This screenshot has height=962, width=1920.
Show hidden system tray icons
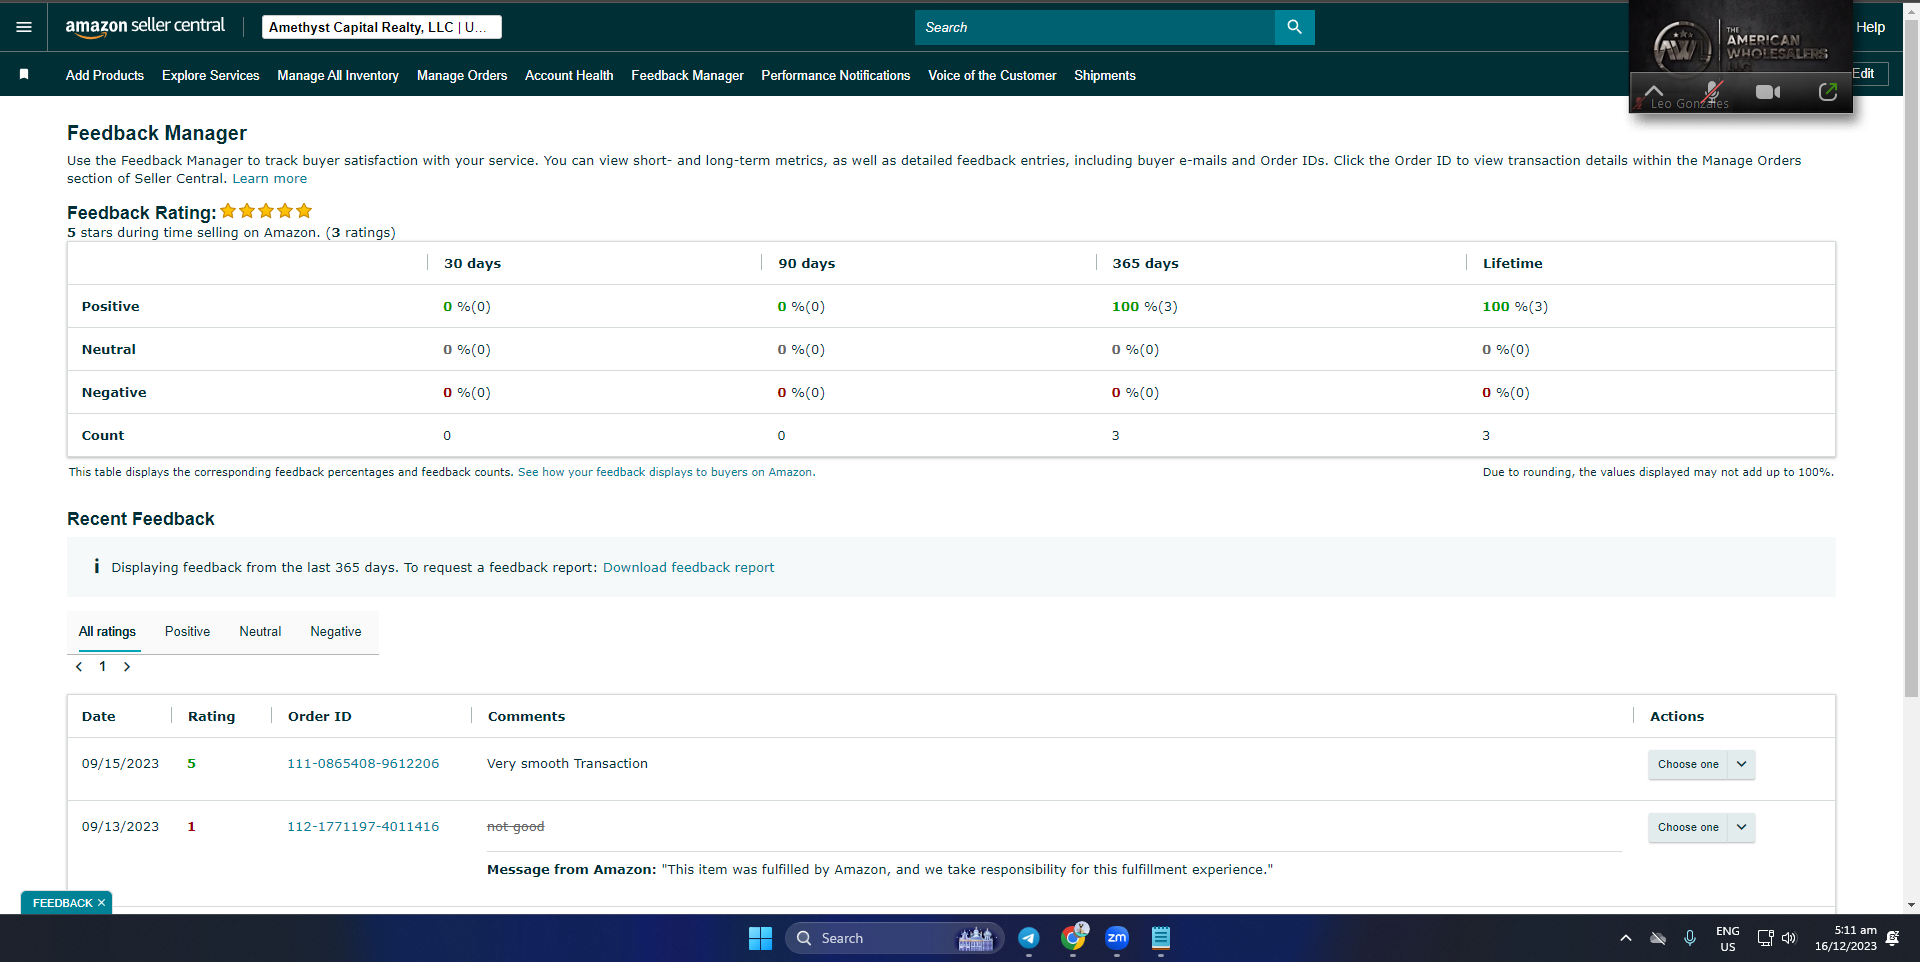tap(1626, 938)
